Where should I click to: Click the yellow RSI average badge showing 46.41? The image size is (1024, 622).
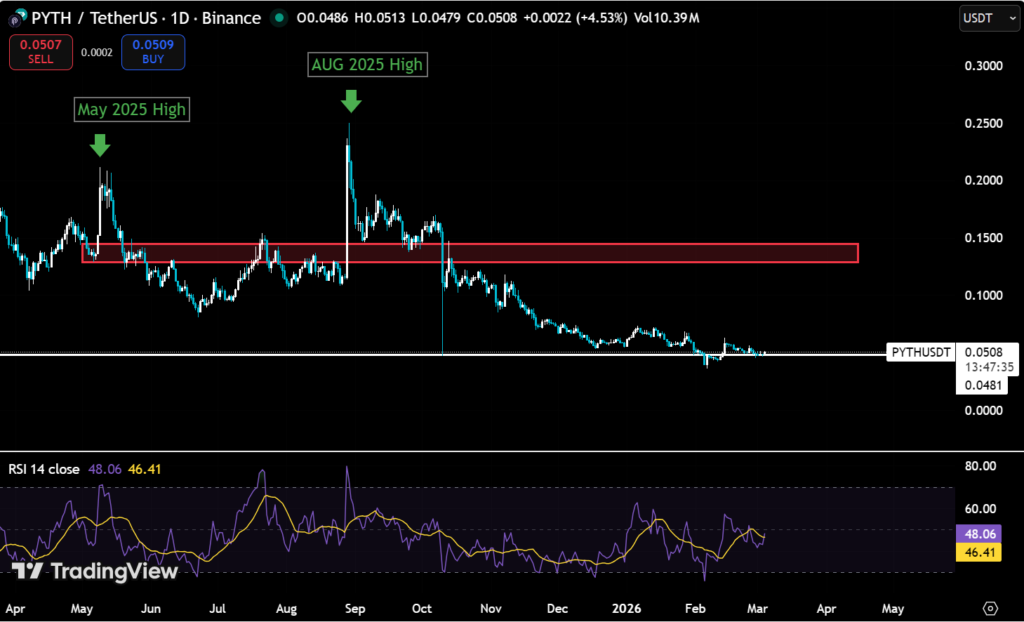tap(981, 551)
